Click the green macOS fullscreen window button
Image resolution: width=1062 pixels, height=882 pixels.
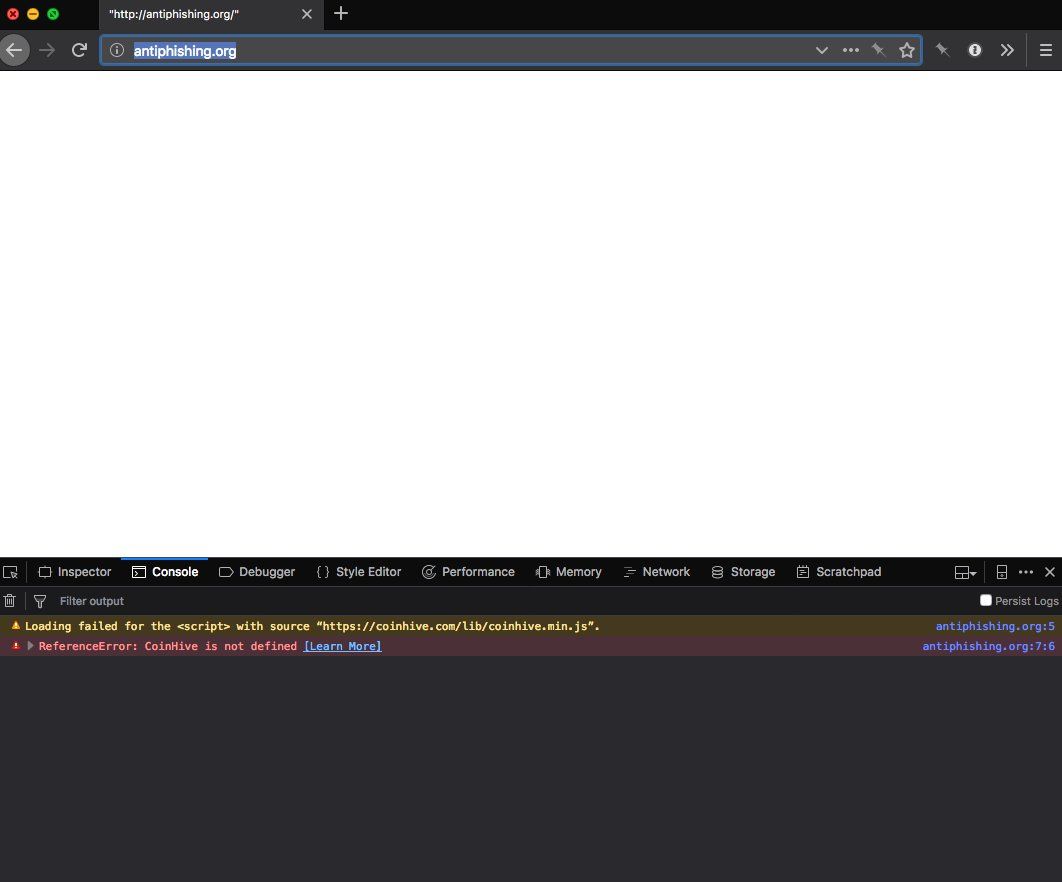pyautogui.click(x=53, y=14)
